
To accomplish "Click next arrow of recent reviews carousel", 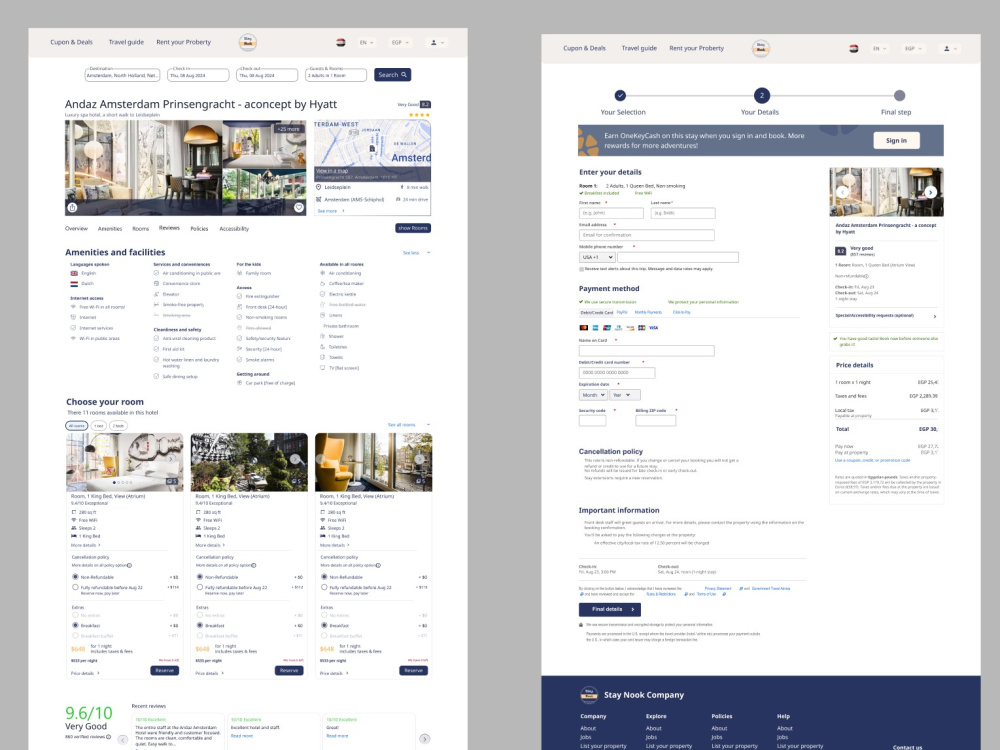I will 425,739.
